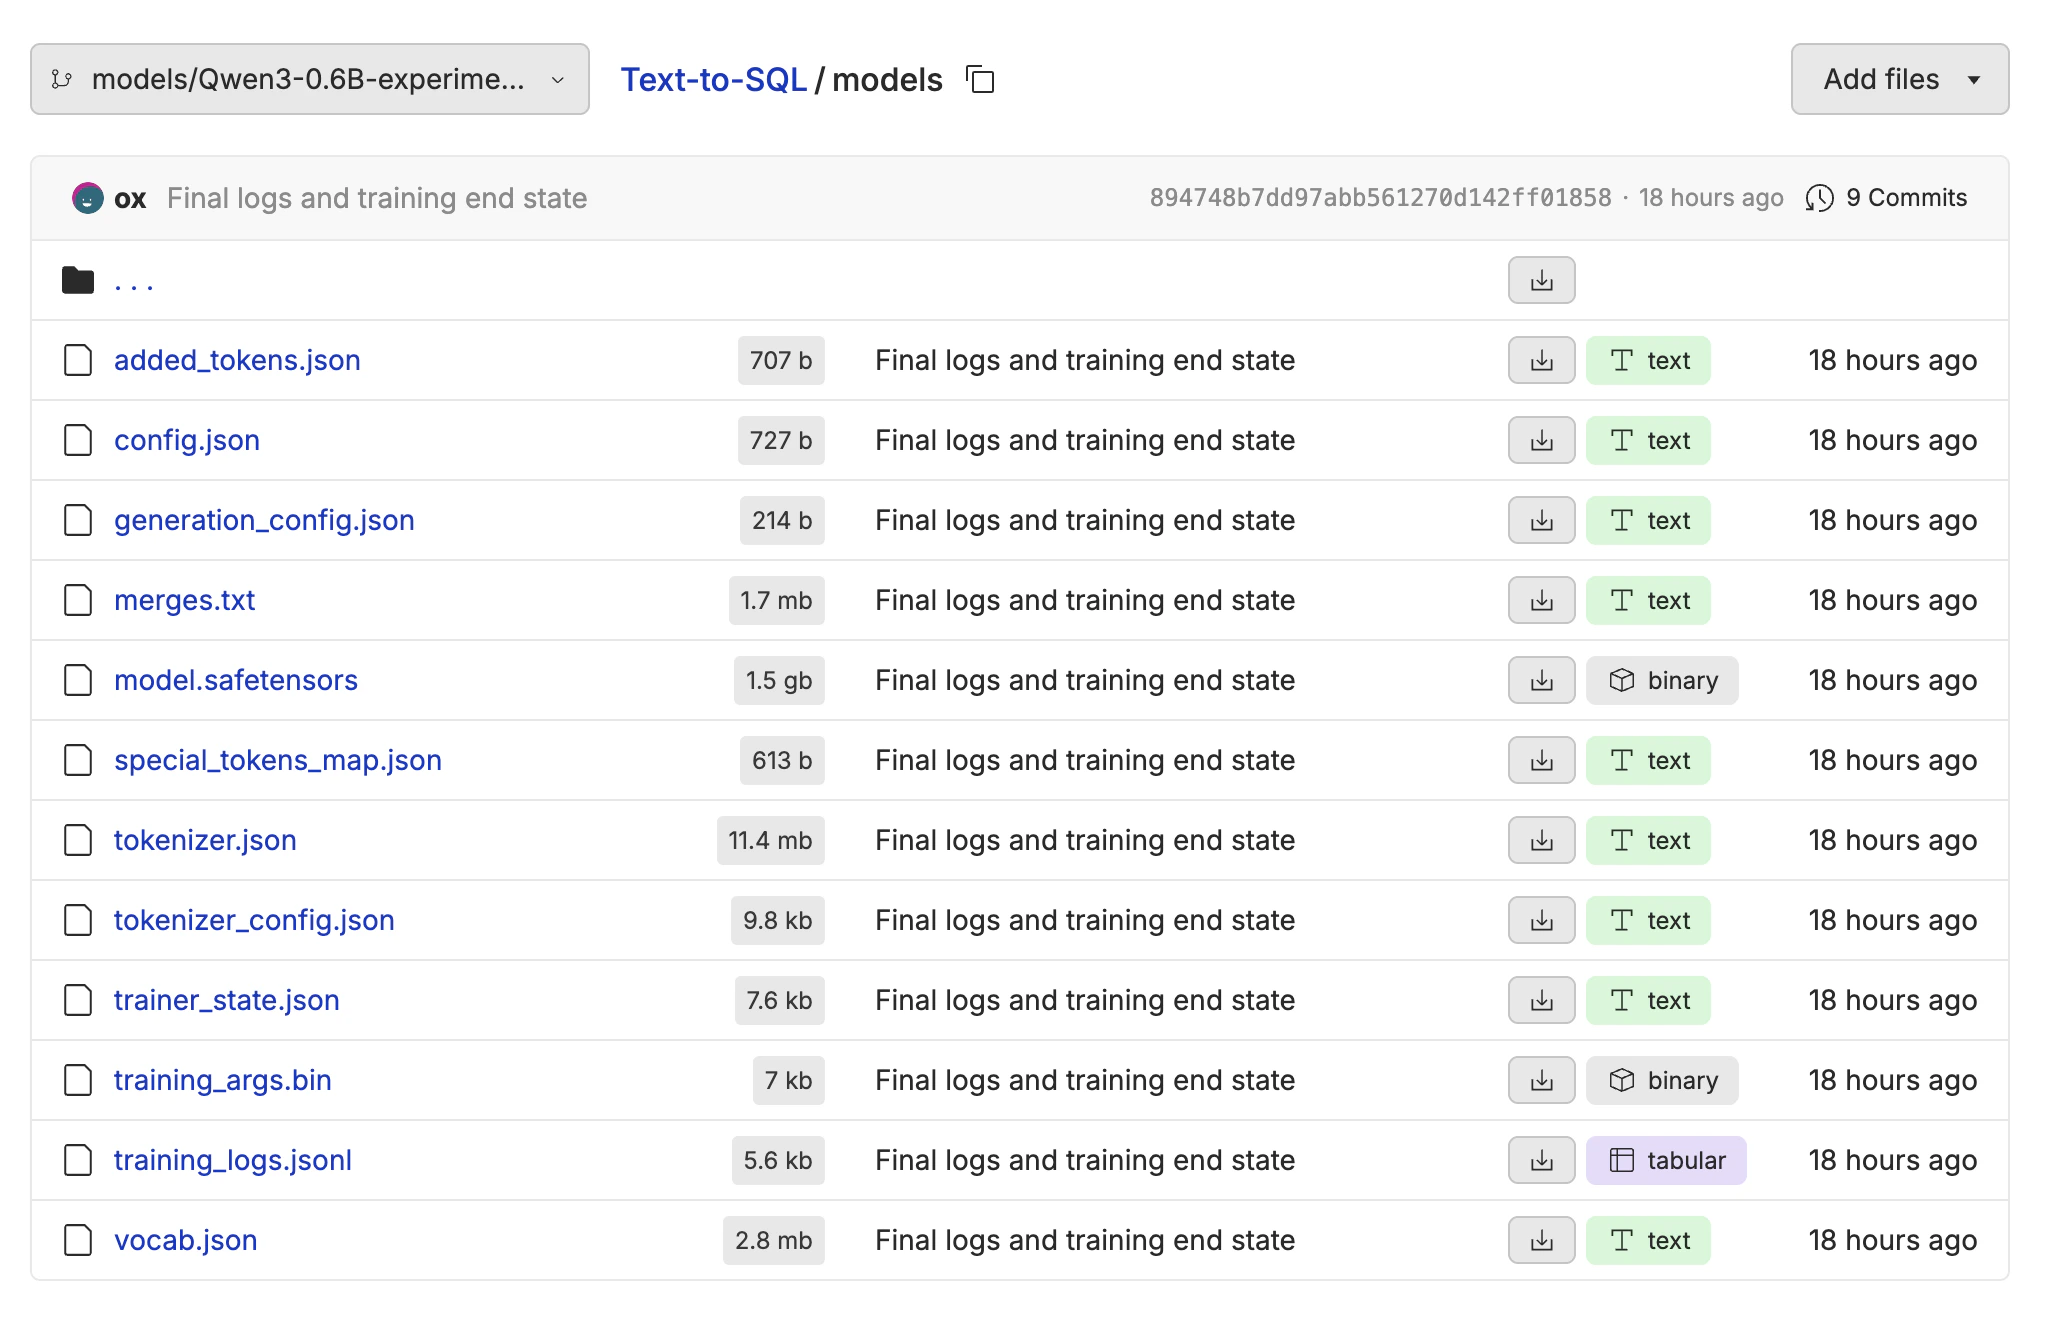
Task: Download the training_logs.jsonl file
Action: (1541, 1161)
